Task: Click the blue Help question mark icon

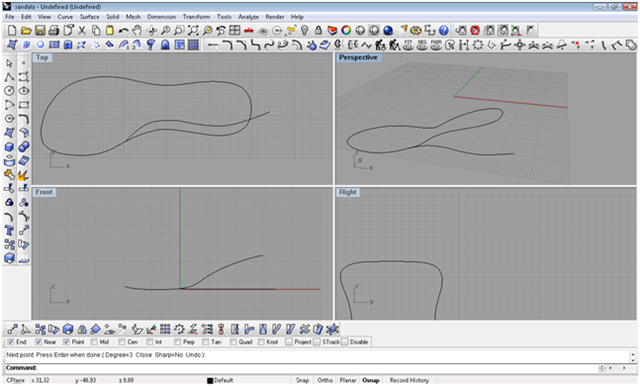Action: [x=444, y=31]
